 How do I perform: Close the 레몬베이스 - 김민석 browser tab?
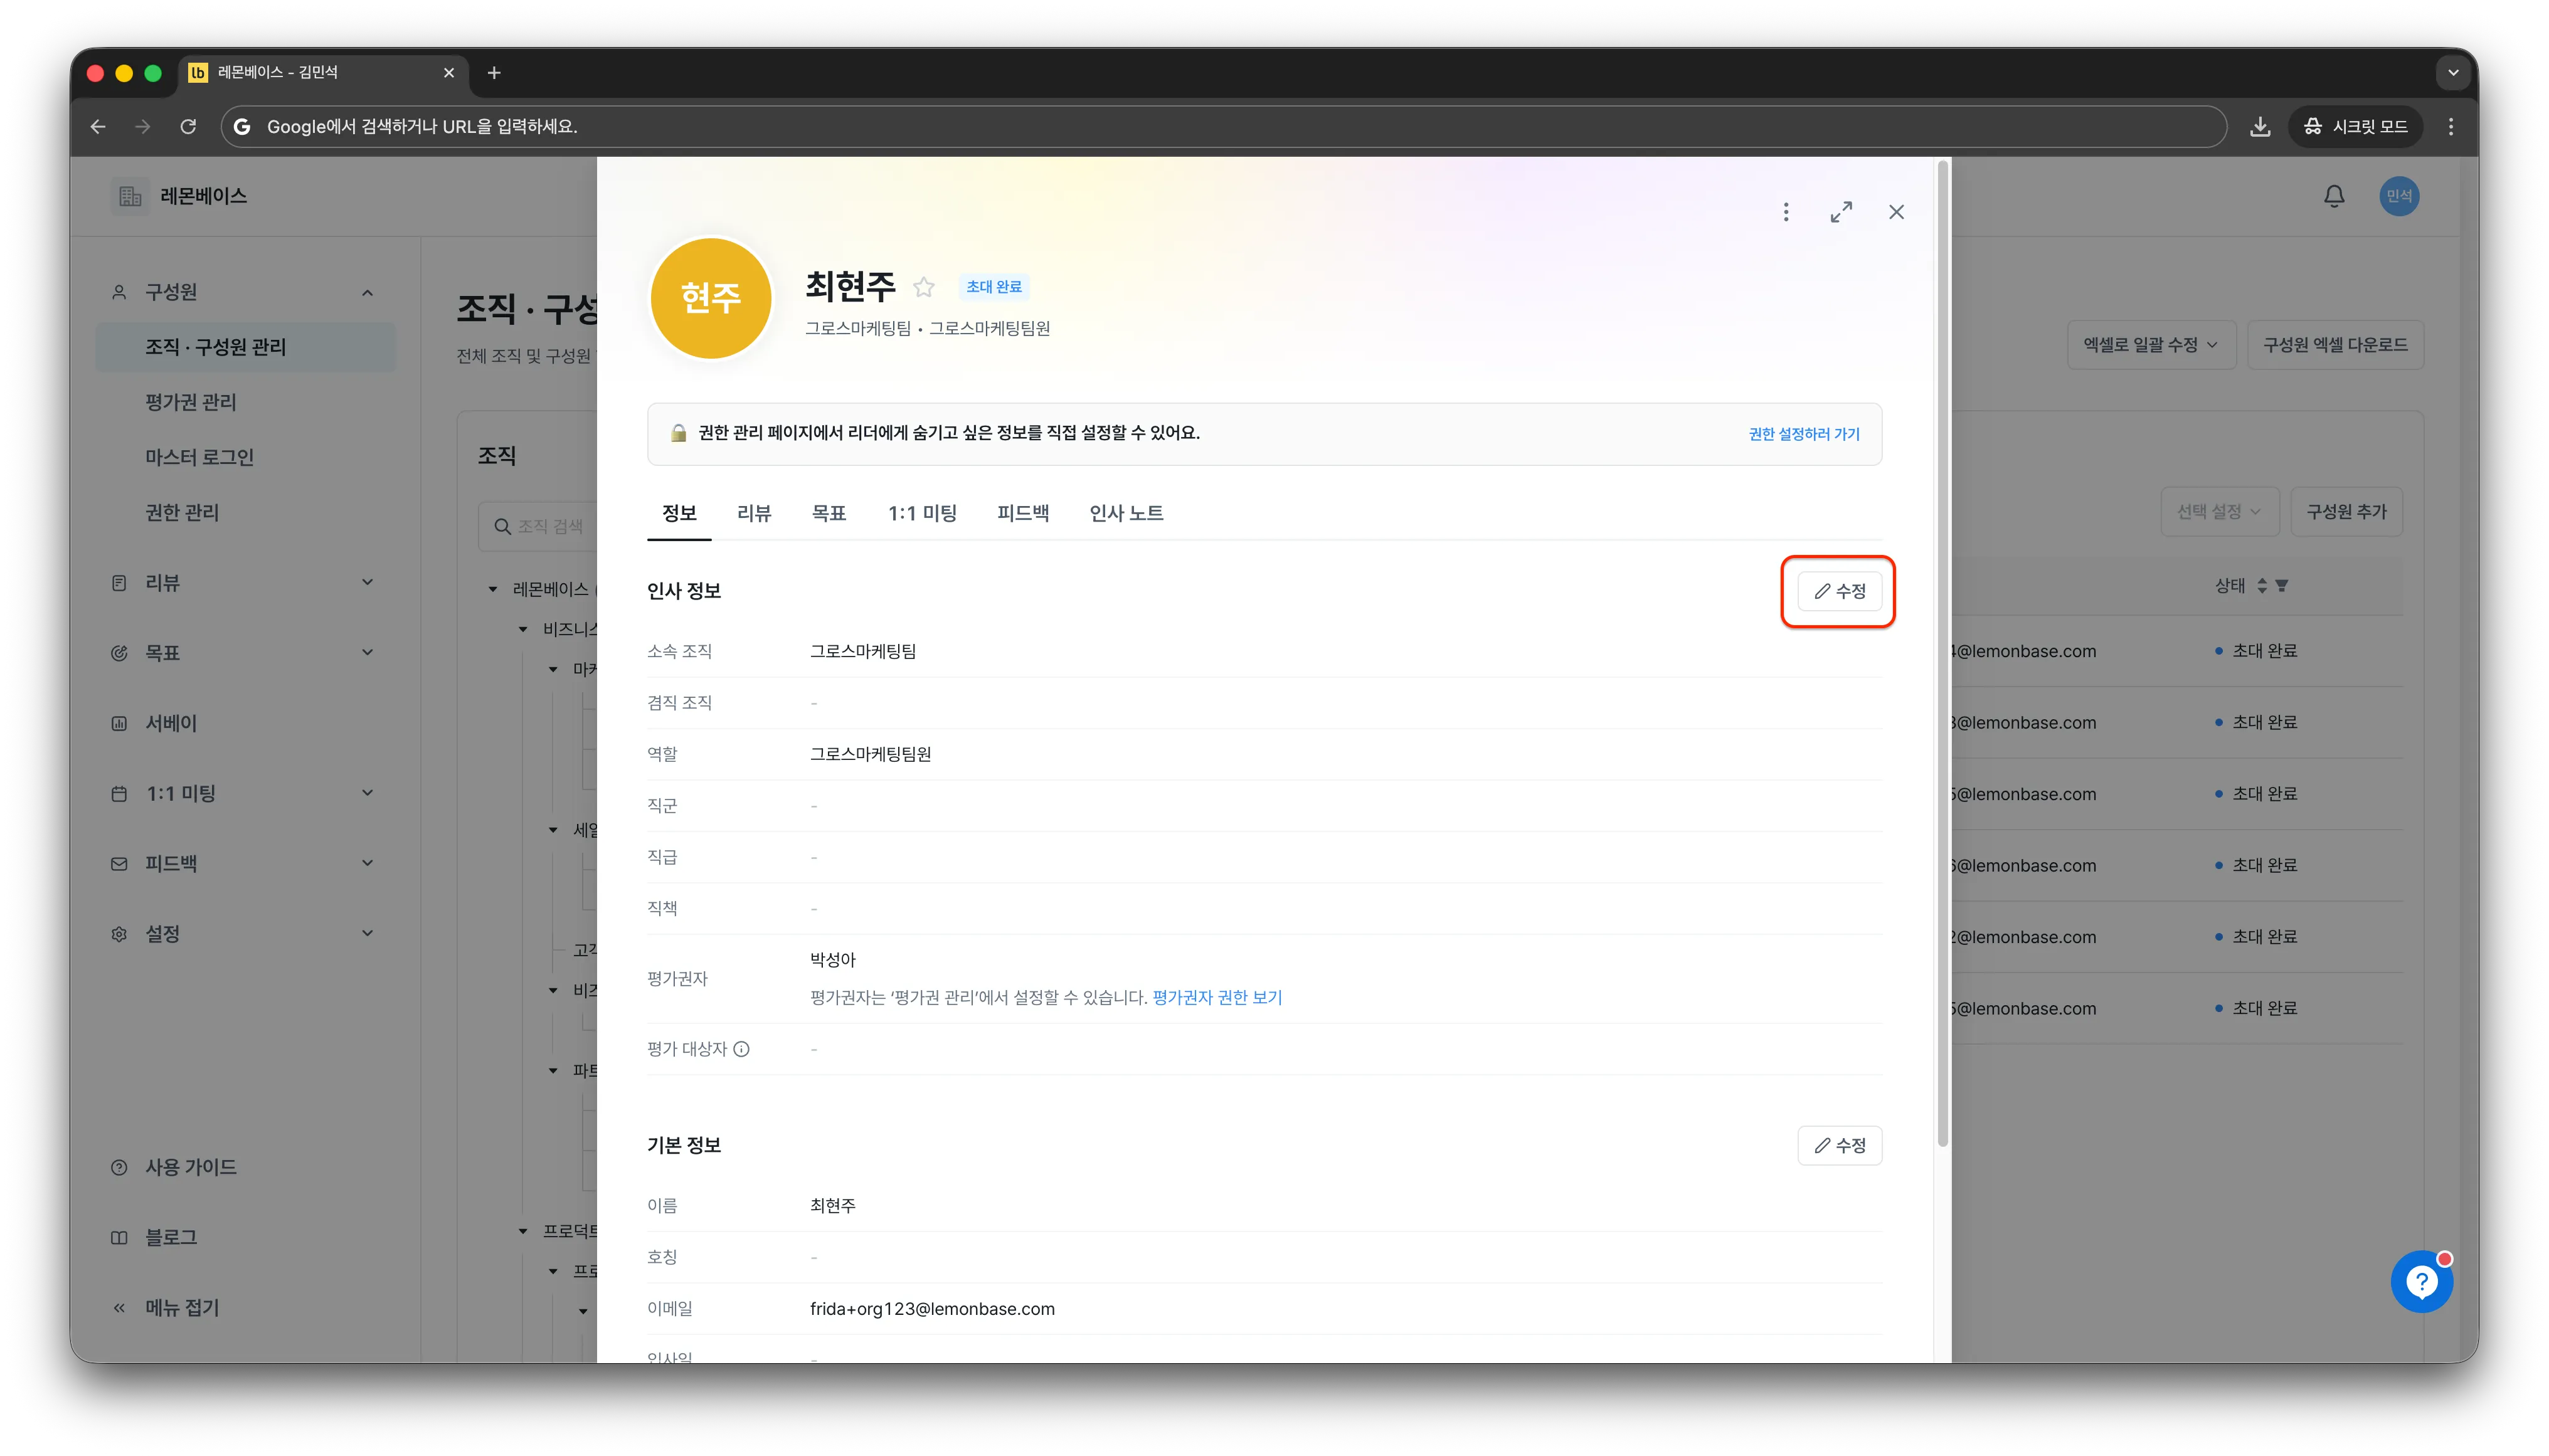pos(449,73)
